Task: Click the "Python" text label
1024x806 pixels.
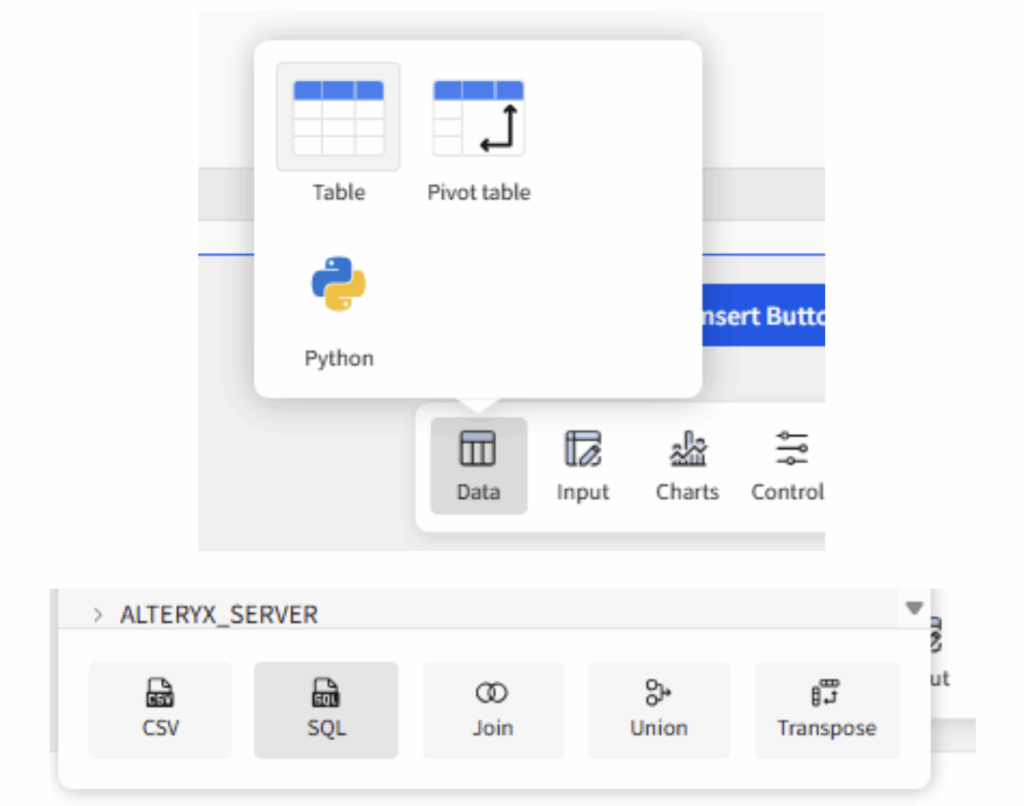Action: point(338,359)
